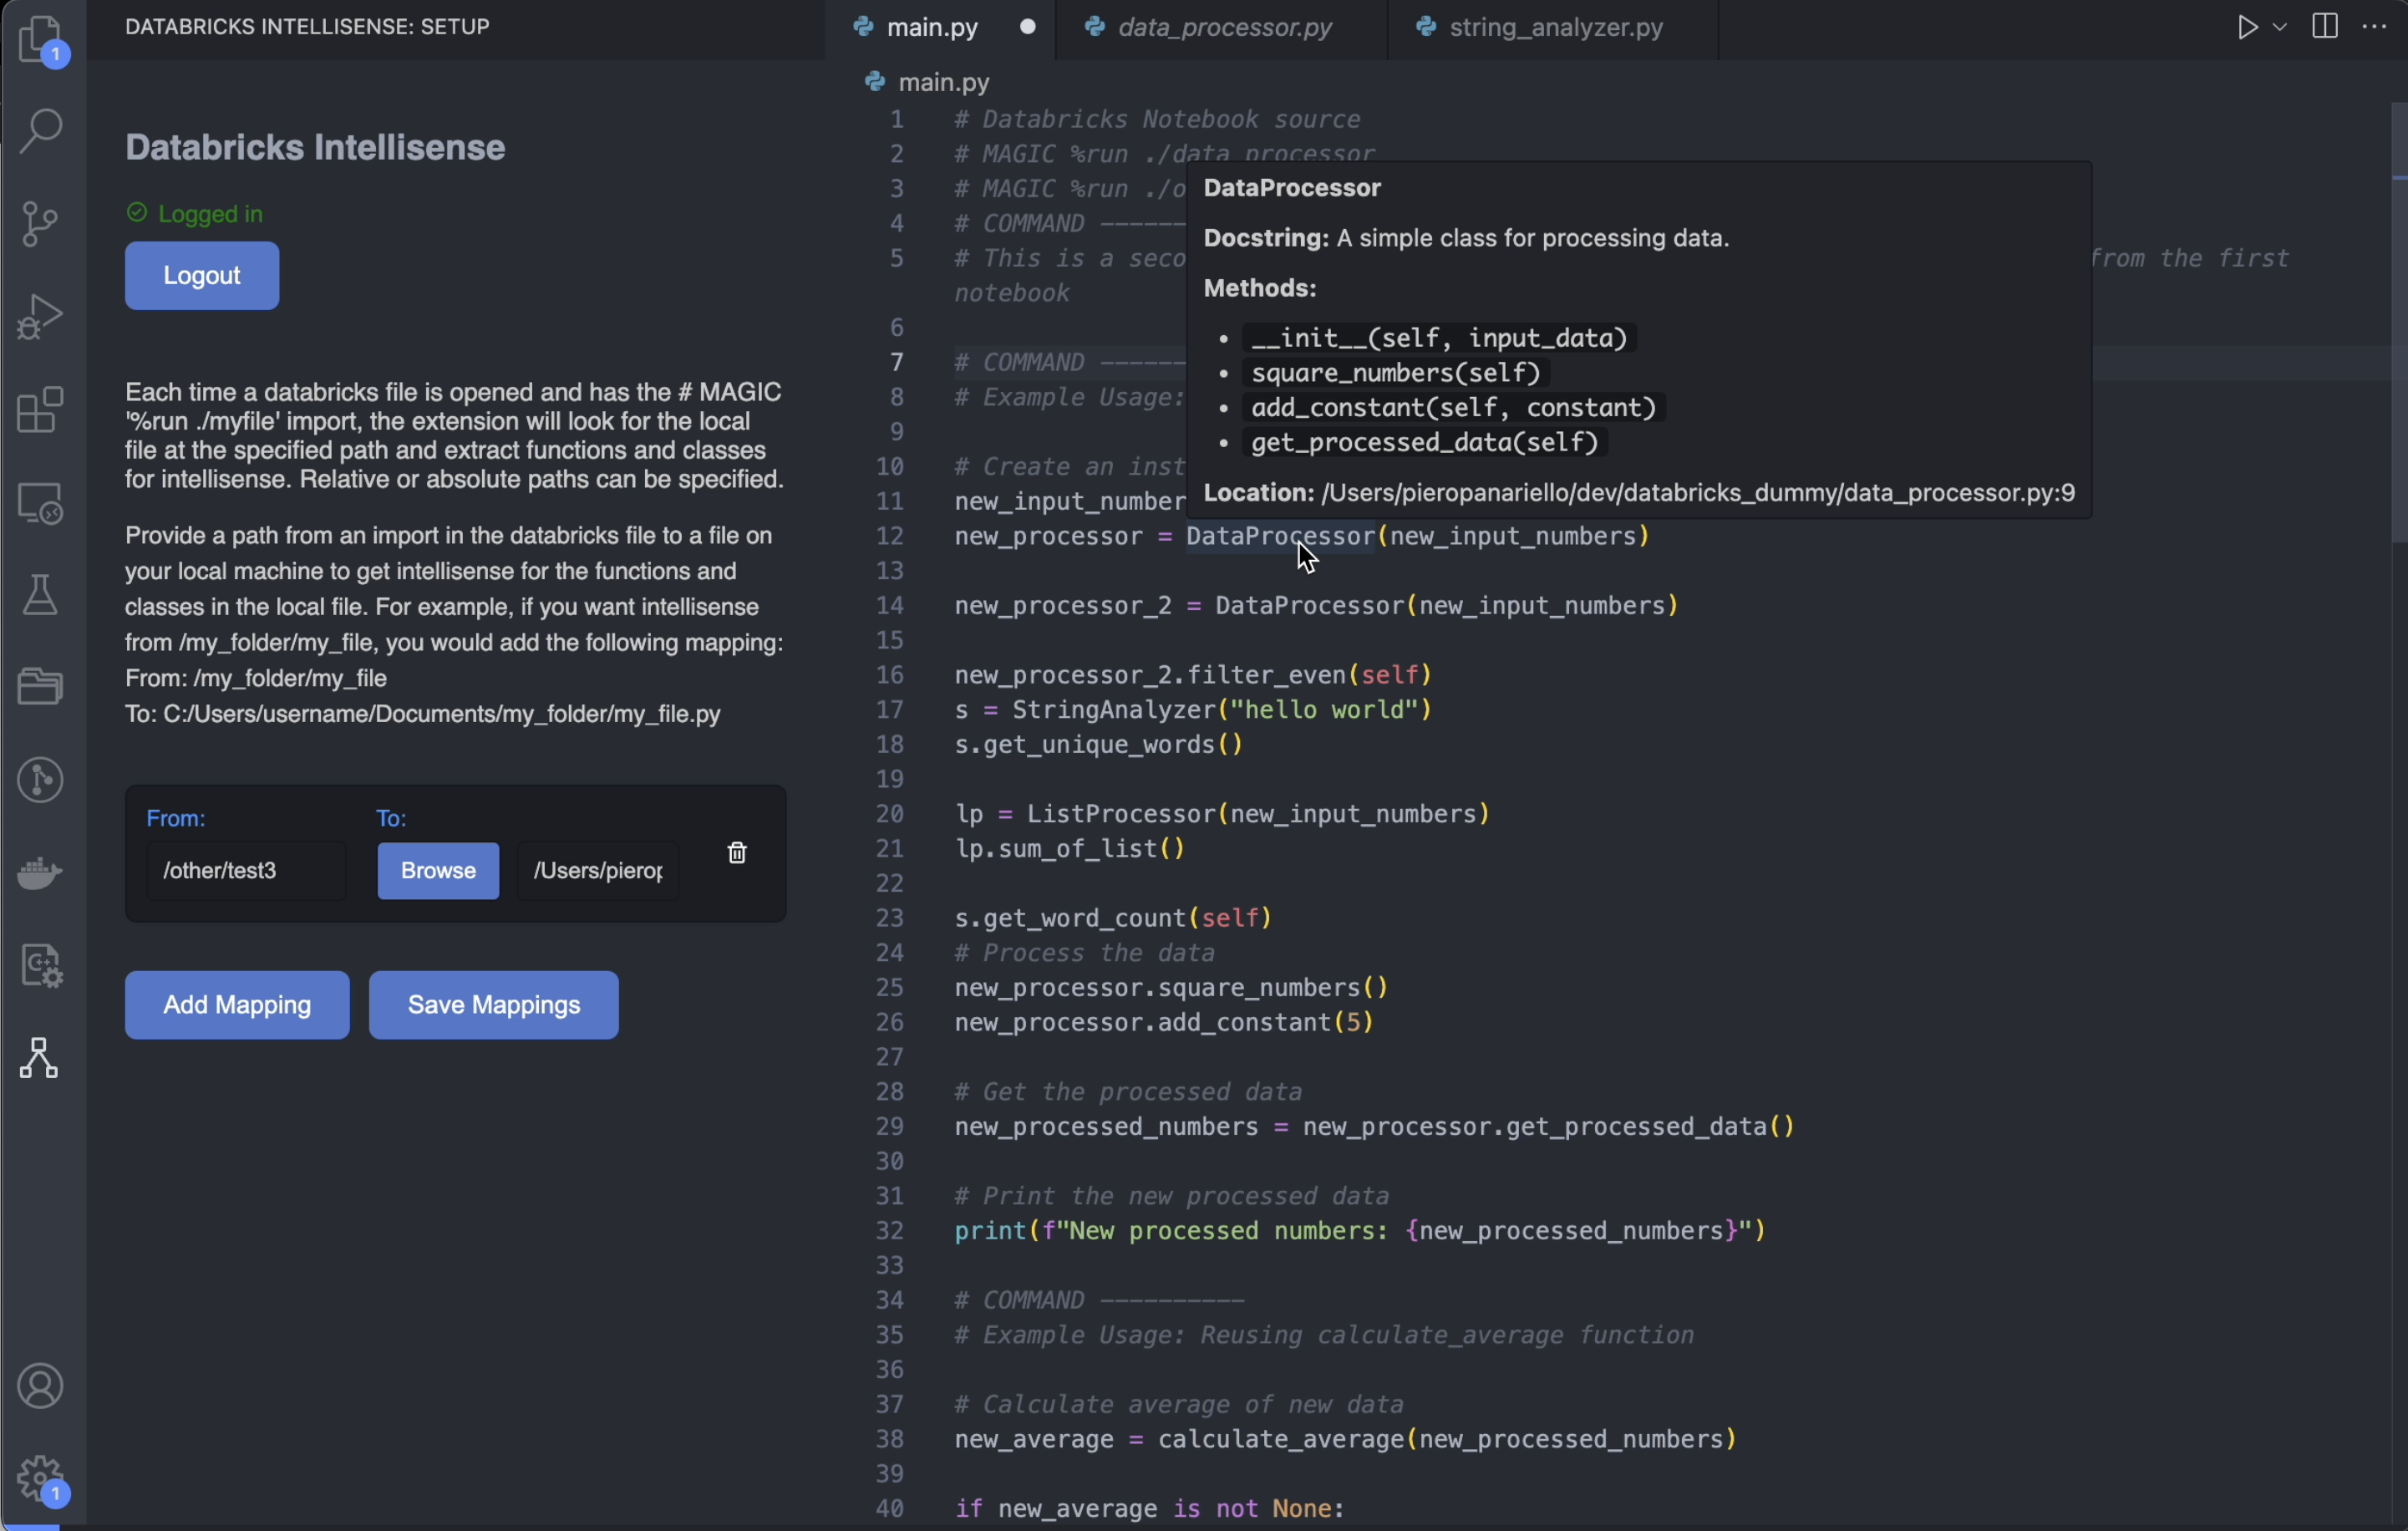Viewport: 2408px width, 1531px height.
Task: Click s.get_unique_words() on line 18
Action: click(1098, 745)
